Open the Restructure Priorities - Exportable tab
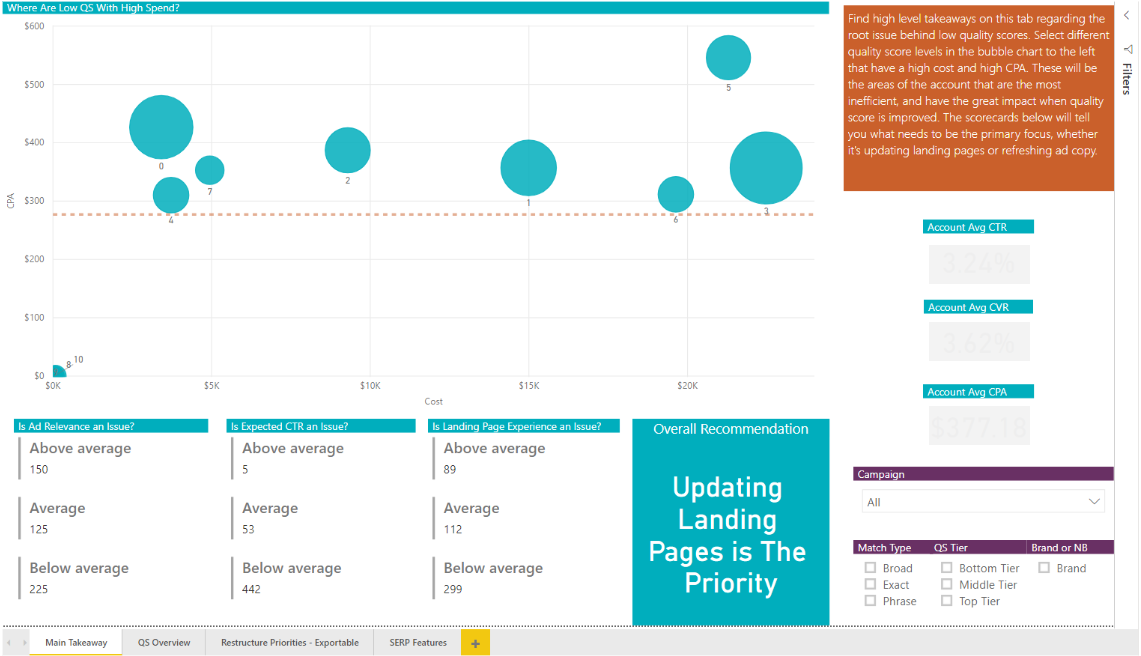Image resolution: width=1141 pixels, height=656 pixels. click(289, 642)
